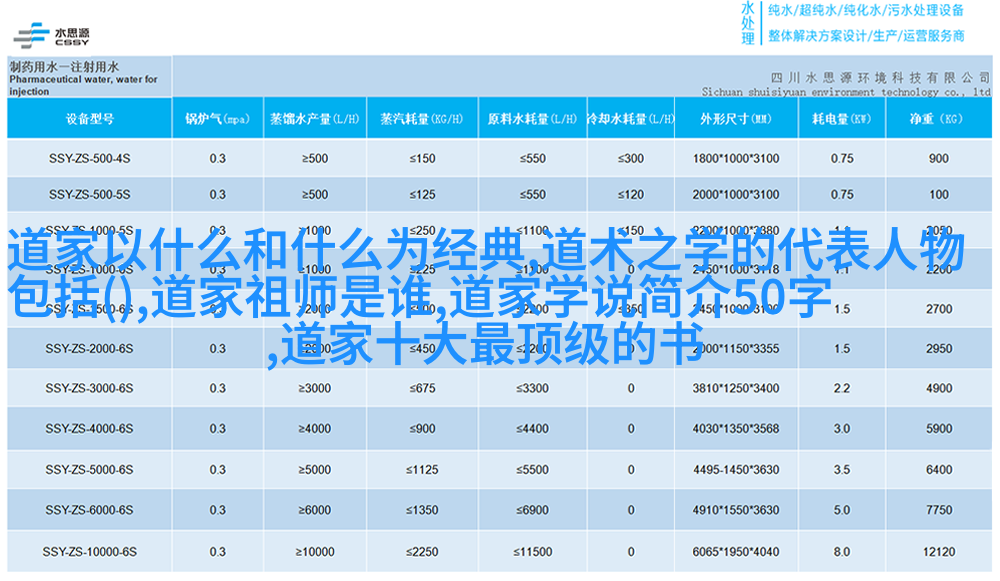The width and height of the screenshot is (1000, 581).
Task: Click the 水处理 badge at top right
Action: coord(748,23)
